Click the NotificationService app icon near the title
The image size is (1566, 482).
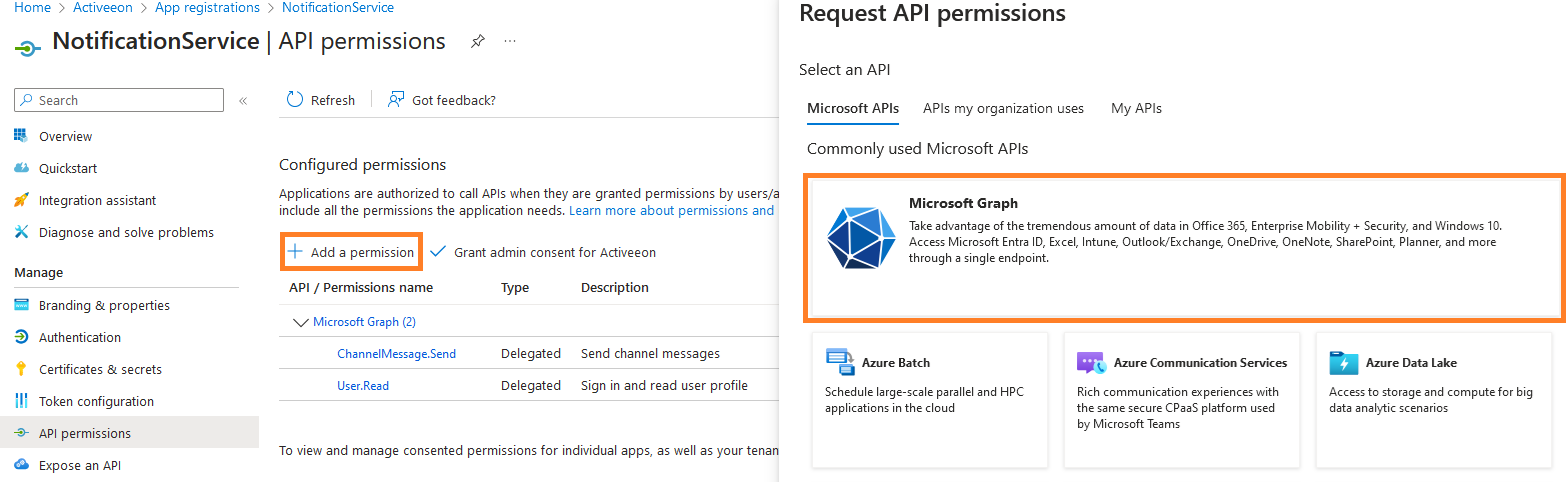[x=28, y=46]
